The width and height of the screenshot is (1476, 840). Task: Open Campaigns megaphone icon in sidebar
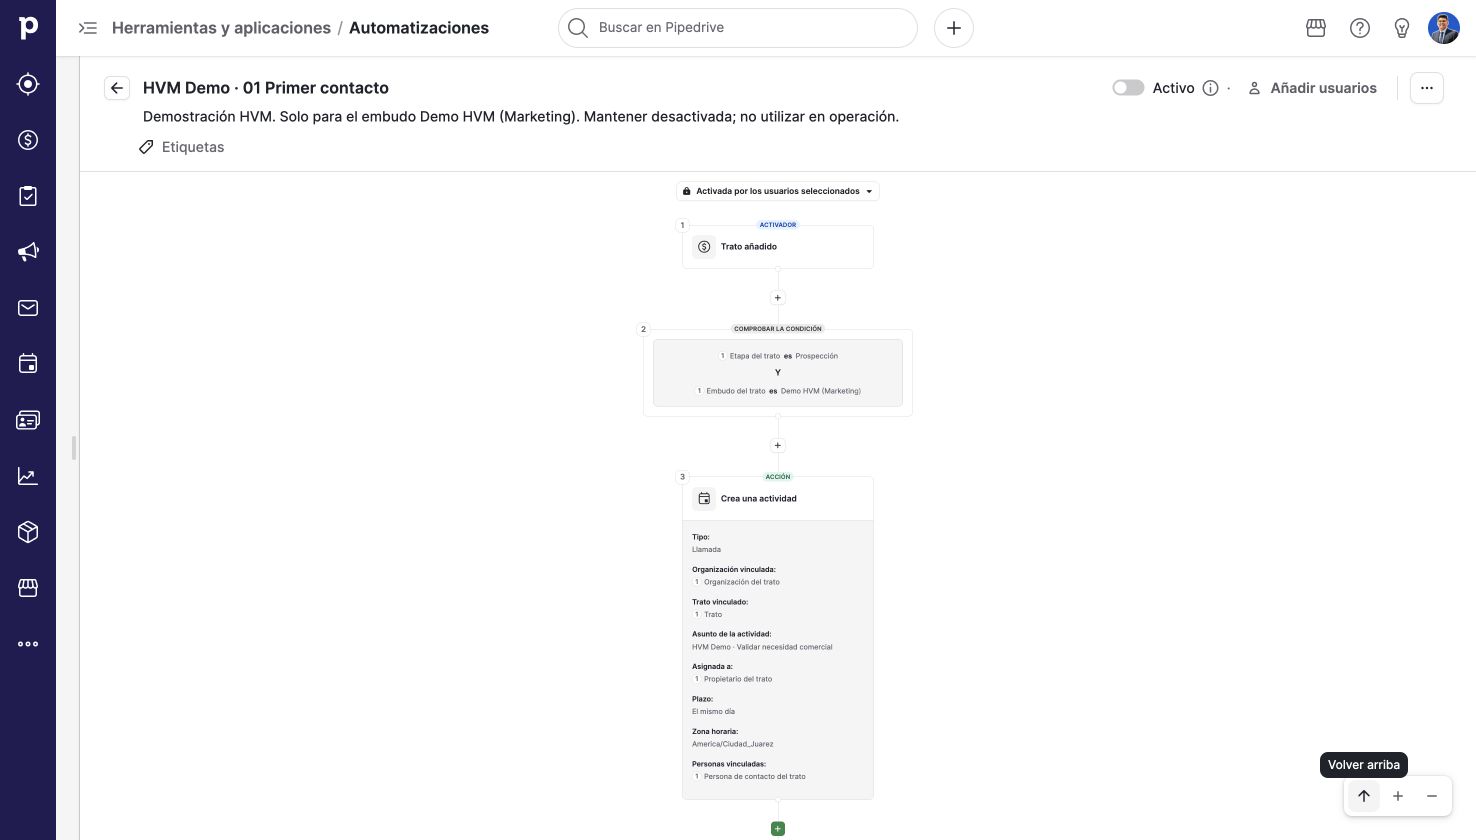pyautogui.click(x=28, y=252)
